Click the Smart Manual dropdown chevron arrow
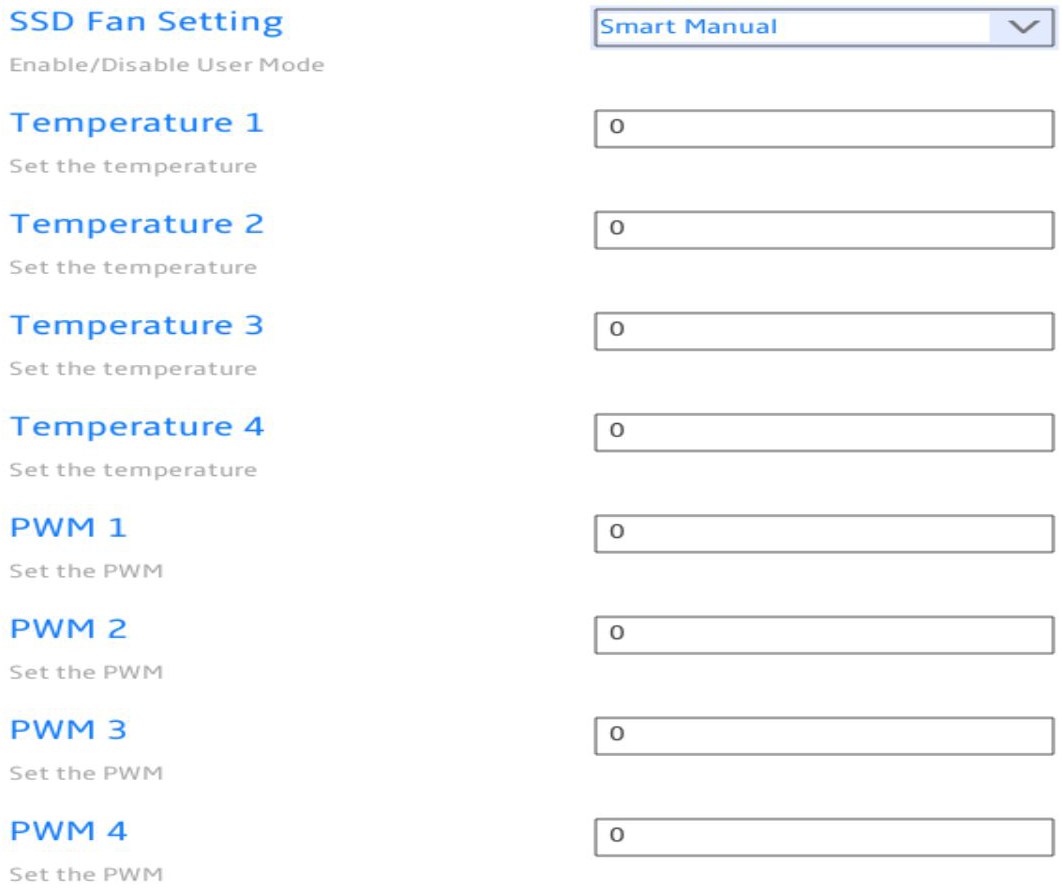Image resolution: width=1062 pixels, height=891 pixels. coord(1023,27)
